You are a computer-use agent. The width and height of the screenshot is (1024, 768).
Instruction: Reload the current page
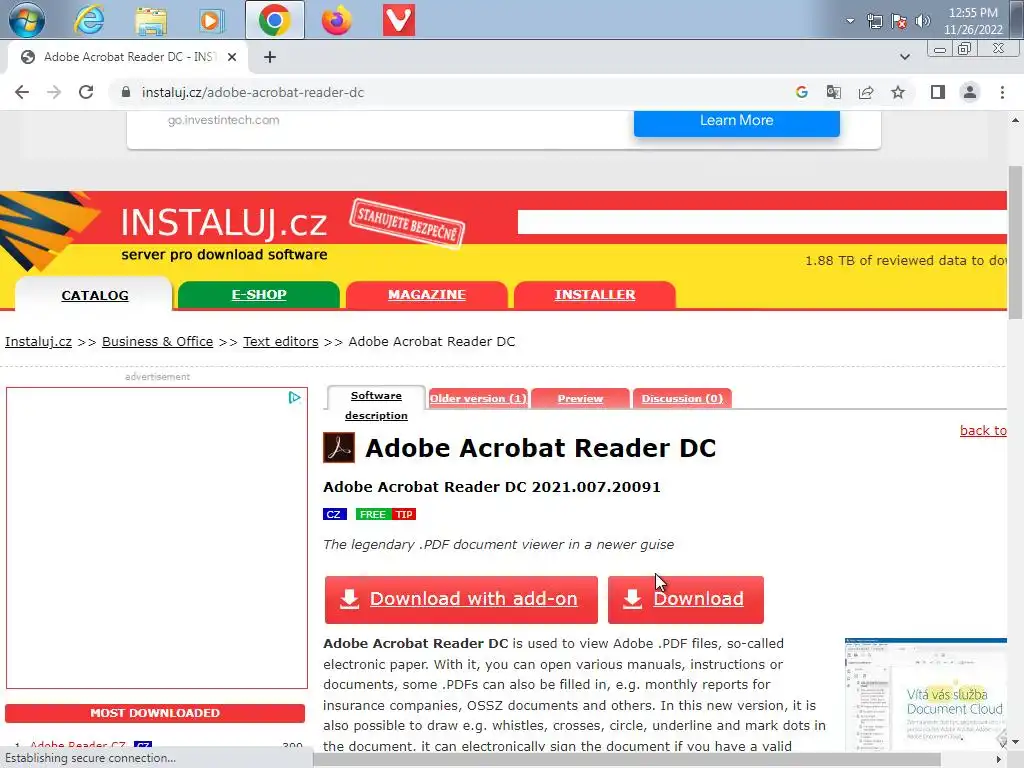point(86,92)
